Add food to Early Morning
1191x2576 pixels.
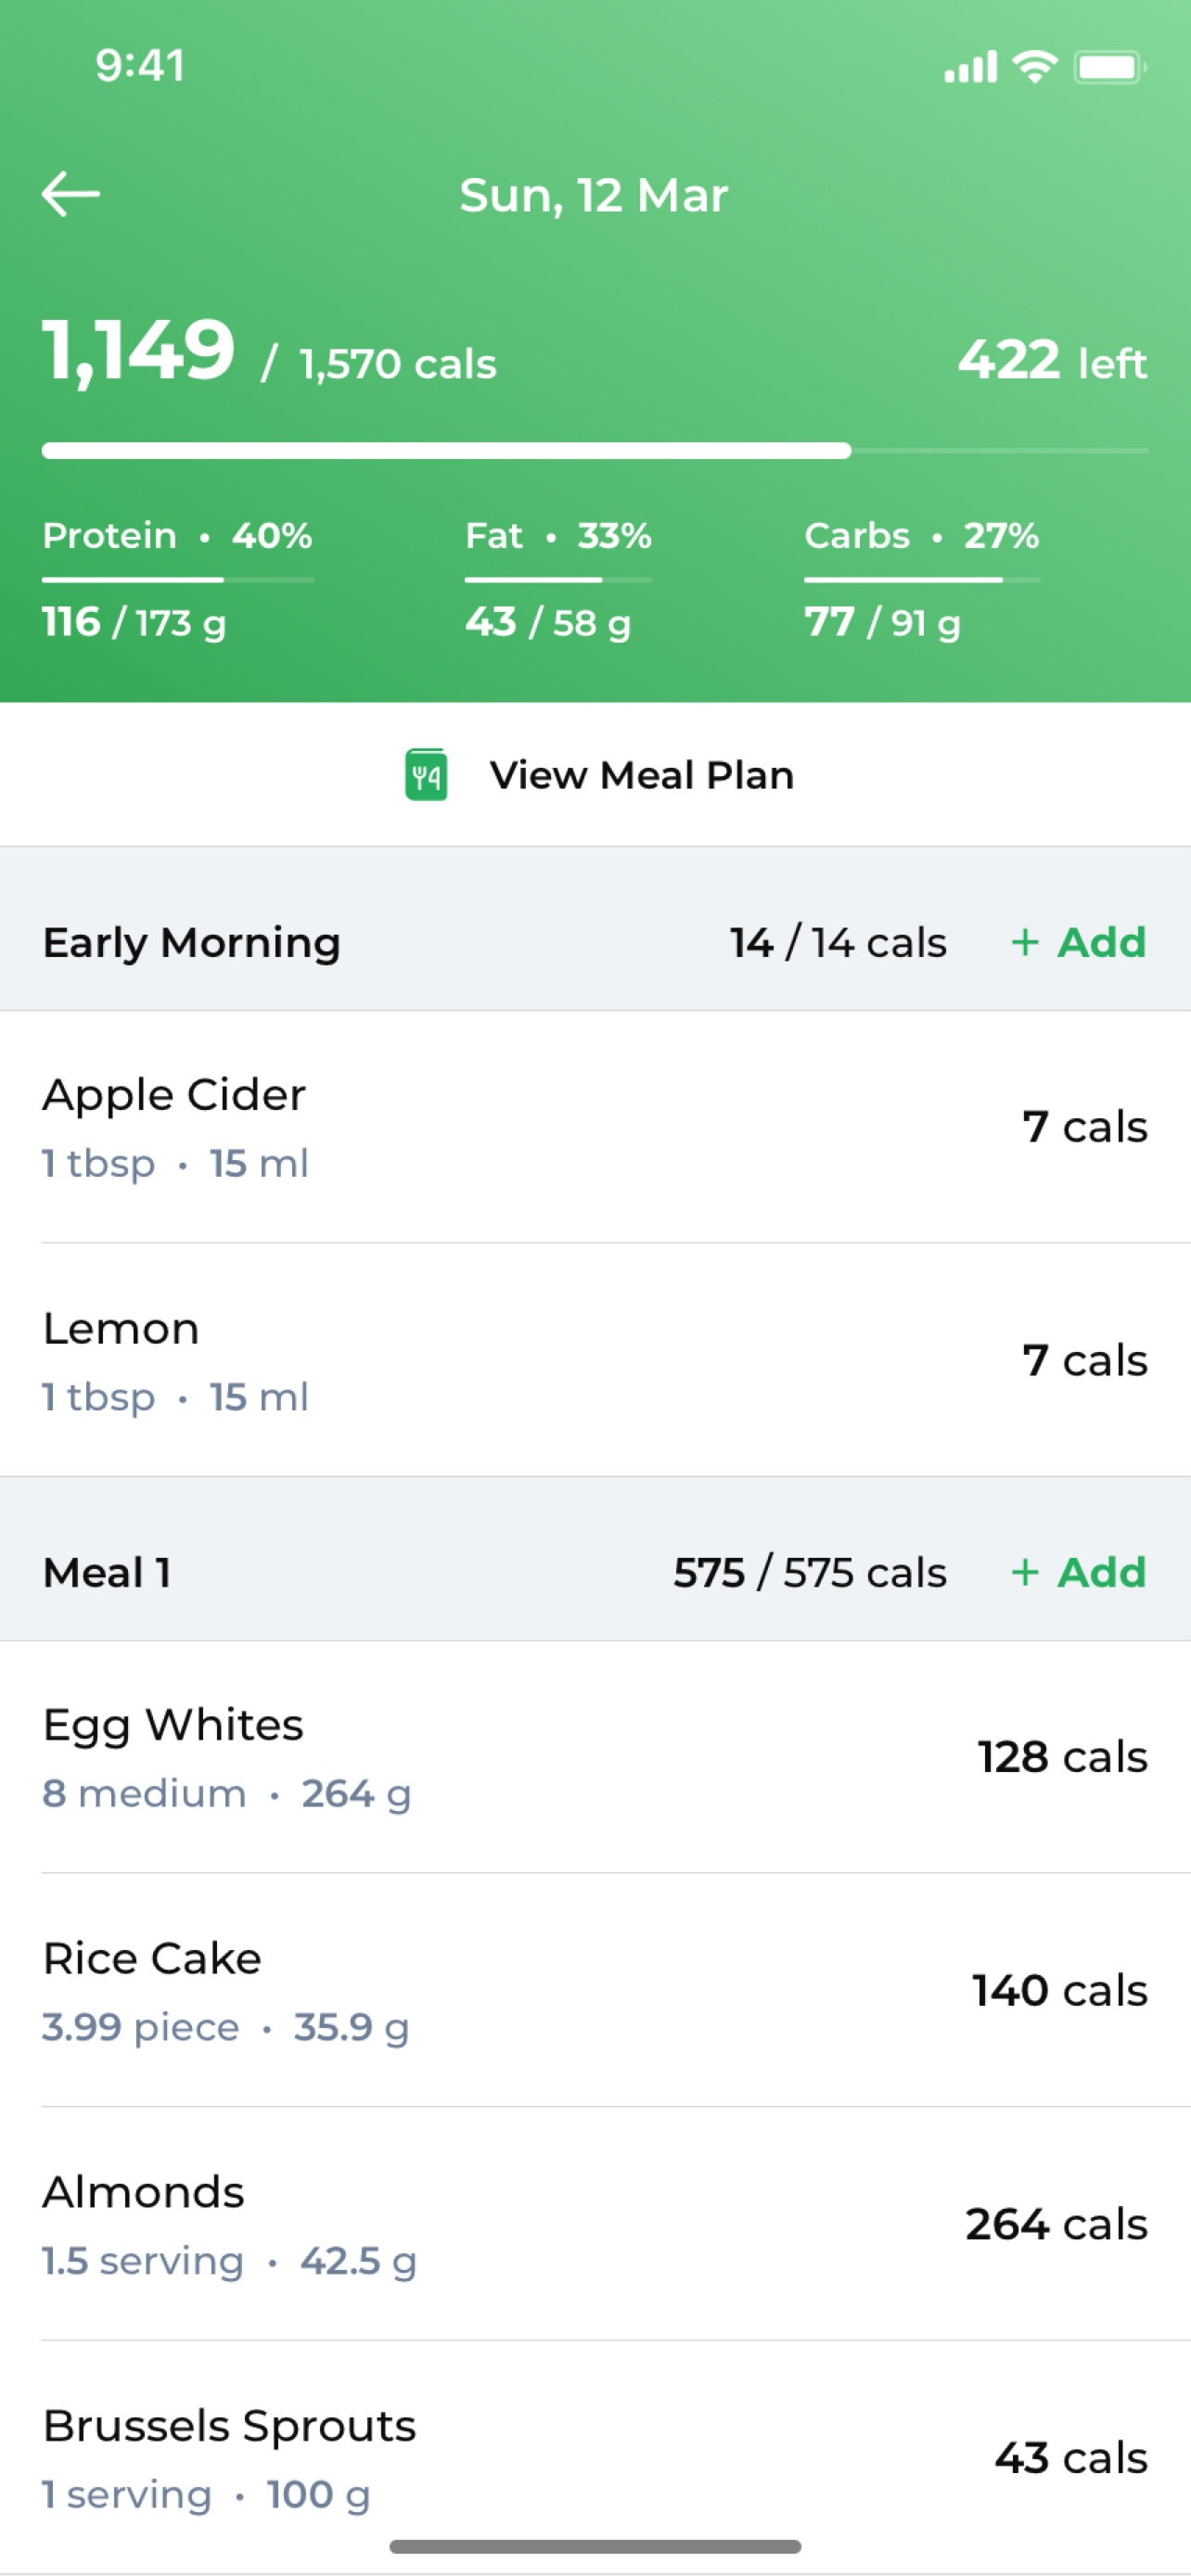(x=1079, y=942)
